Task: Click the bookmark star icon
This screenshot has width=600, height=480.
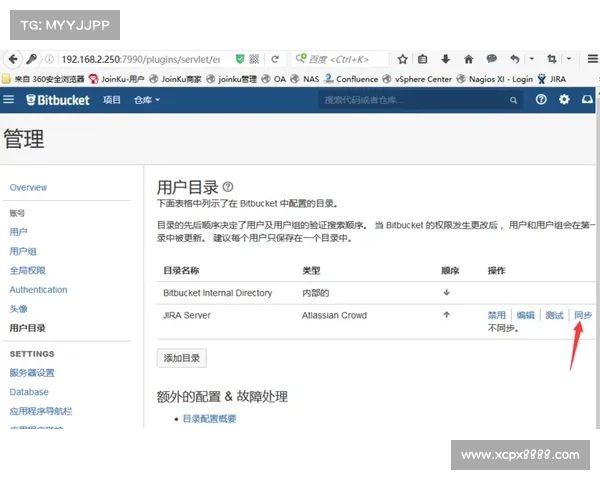Action: coord(402,59)
